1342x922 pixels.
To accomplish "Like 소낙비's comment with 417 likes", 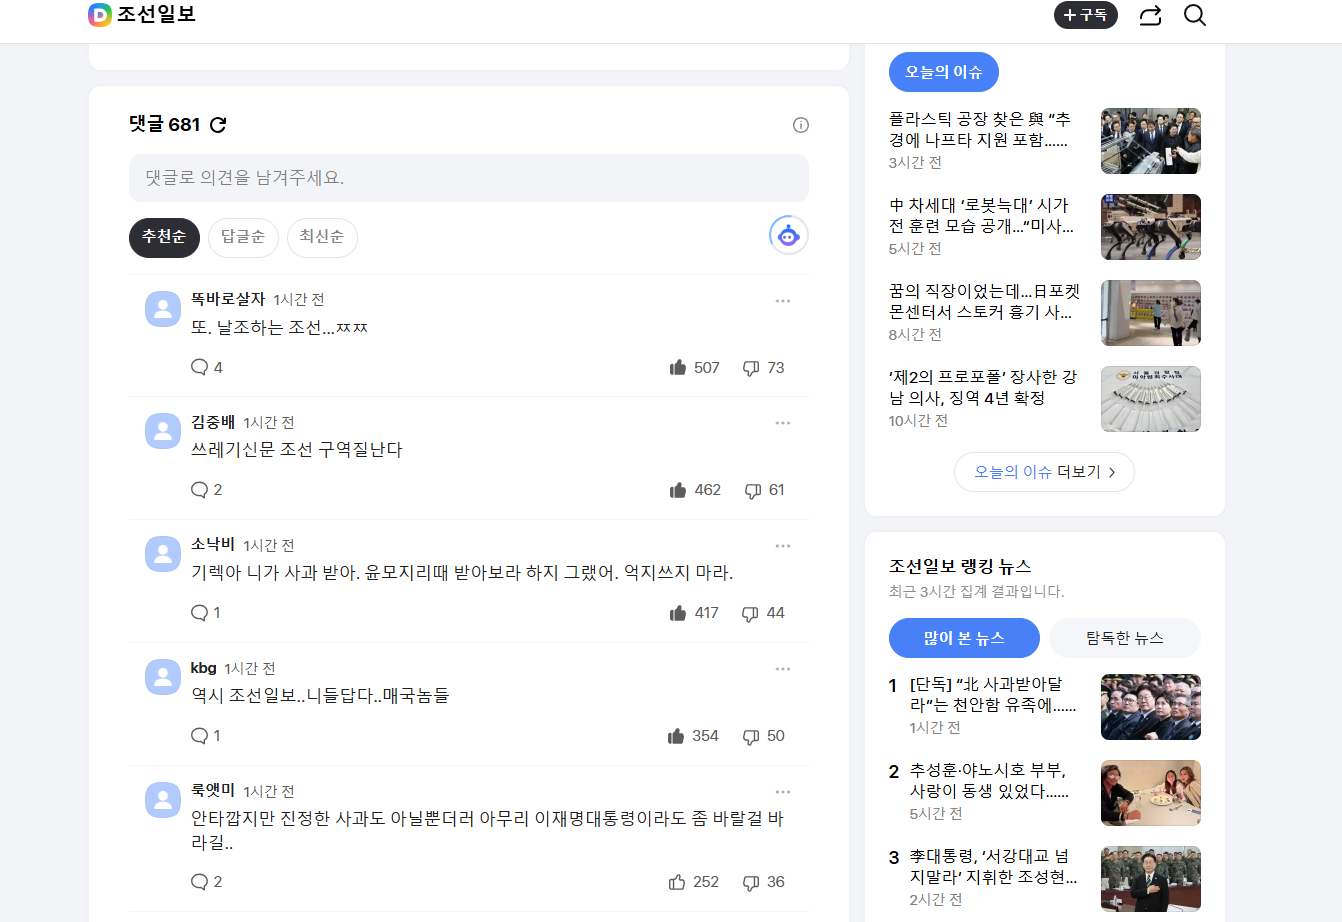I will 694,613.
